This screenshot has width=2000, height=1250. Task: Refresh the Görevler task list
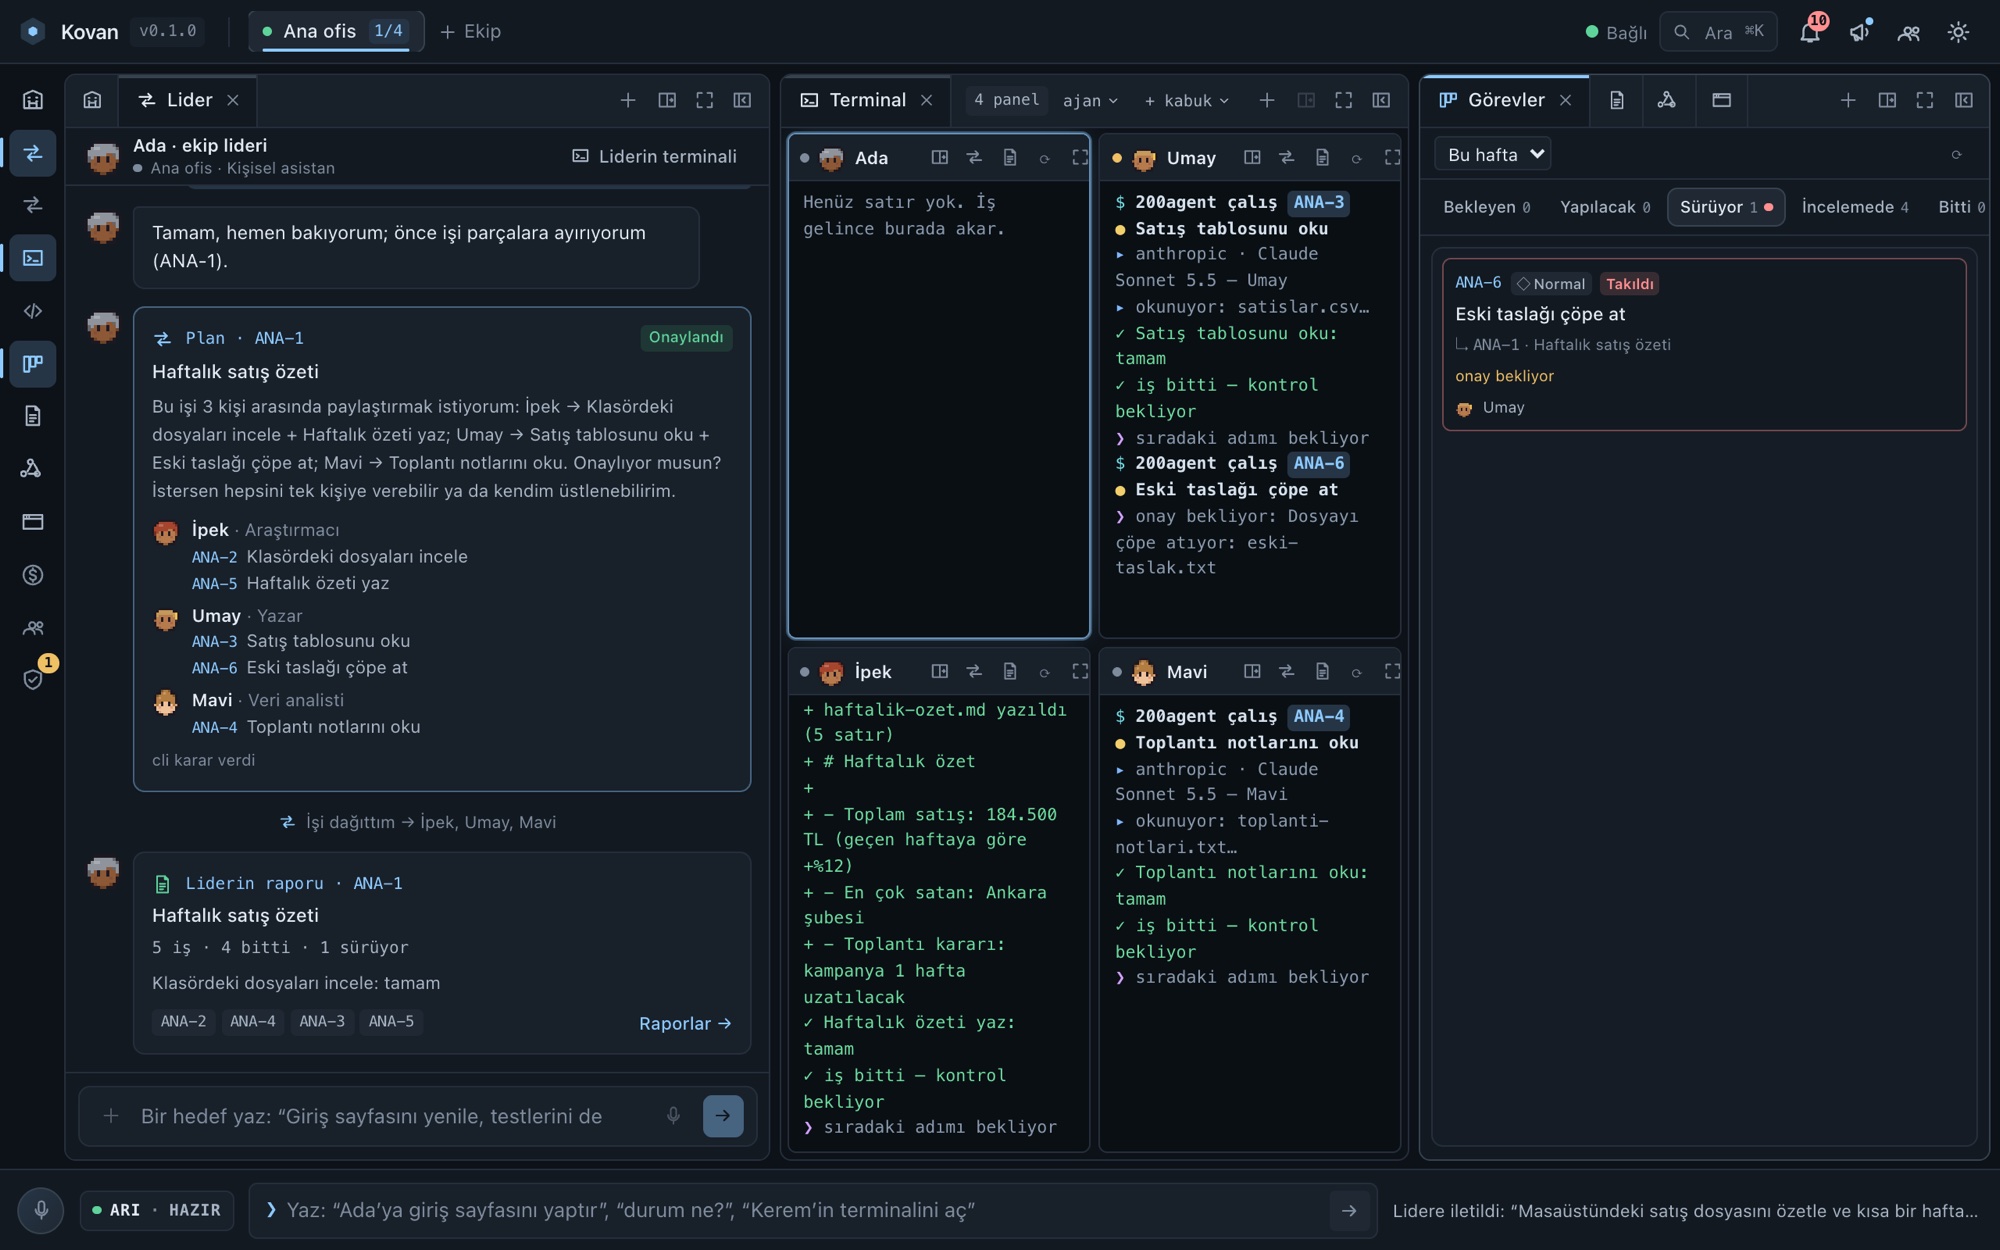point(1956,155)
